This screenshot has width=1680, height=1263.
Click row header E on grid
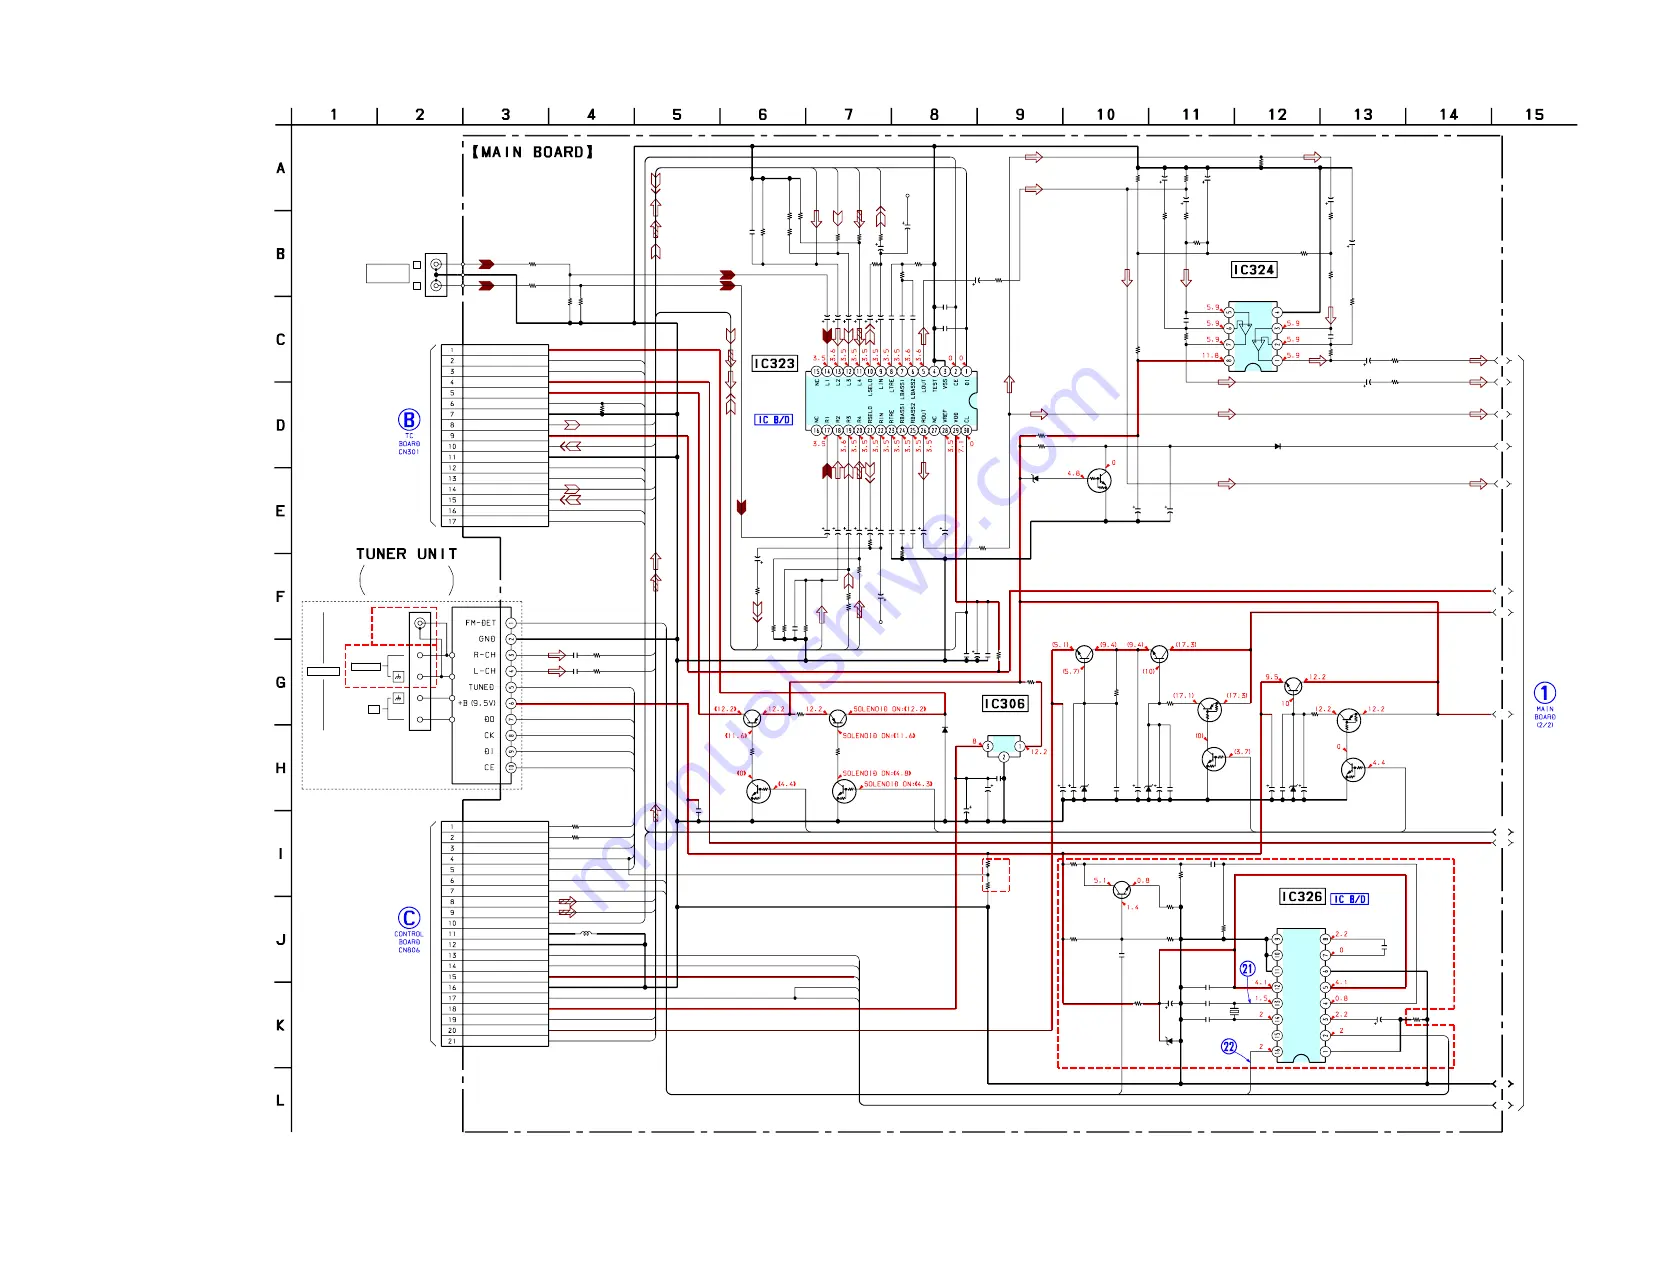click(x=281, y=511)
